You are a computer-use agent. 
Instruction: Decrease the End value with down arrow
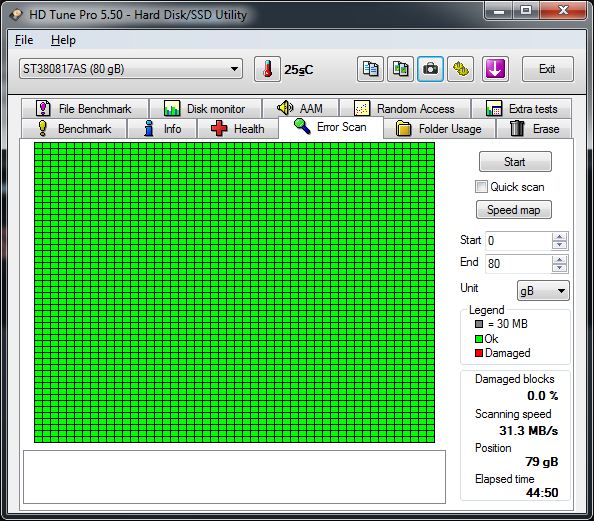(x=559, y=268)
